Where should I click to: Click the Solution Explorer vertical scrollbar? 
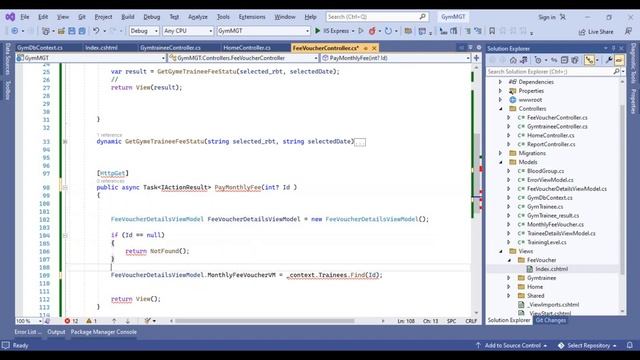pyautogui.click(x=622, y=190)
